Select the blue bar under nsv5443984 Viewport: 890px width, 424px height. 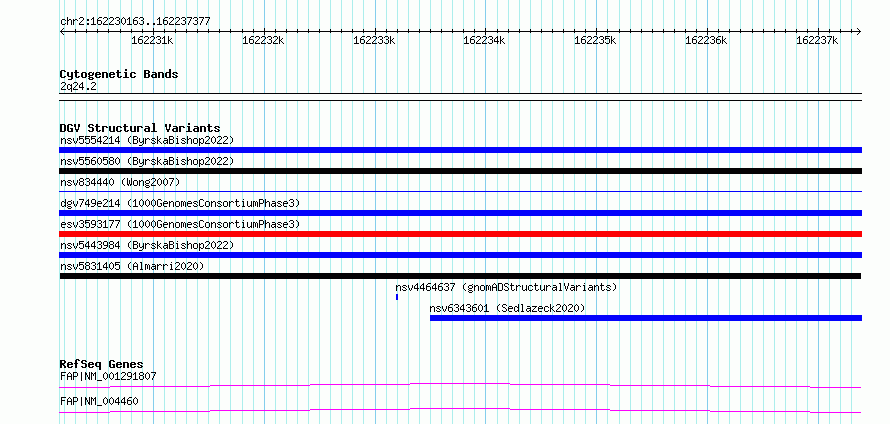(x=460, y=255)
